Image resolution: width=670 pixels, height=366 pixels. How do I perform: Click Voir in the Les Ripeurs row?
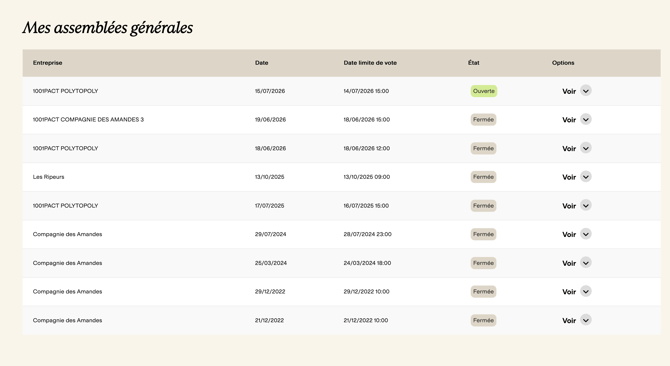pos(569,177)
